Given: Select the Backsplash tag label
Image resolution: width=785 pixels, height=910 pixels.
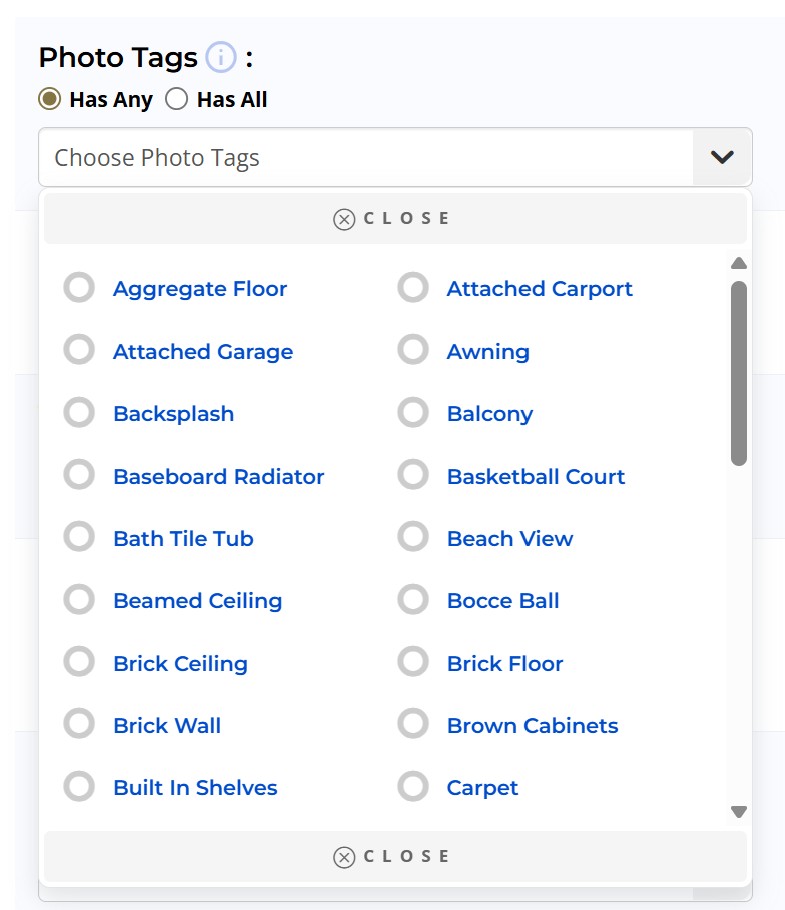Looking at the screenshot, I should tap(173, 414).
